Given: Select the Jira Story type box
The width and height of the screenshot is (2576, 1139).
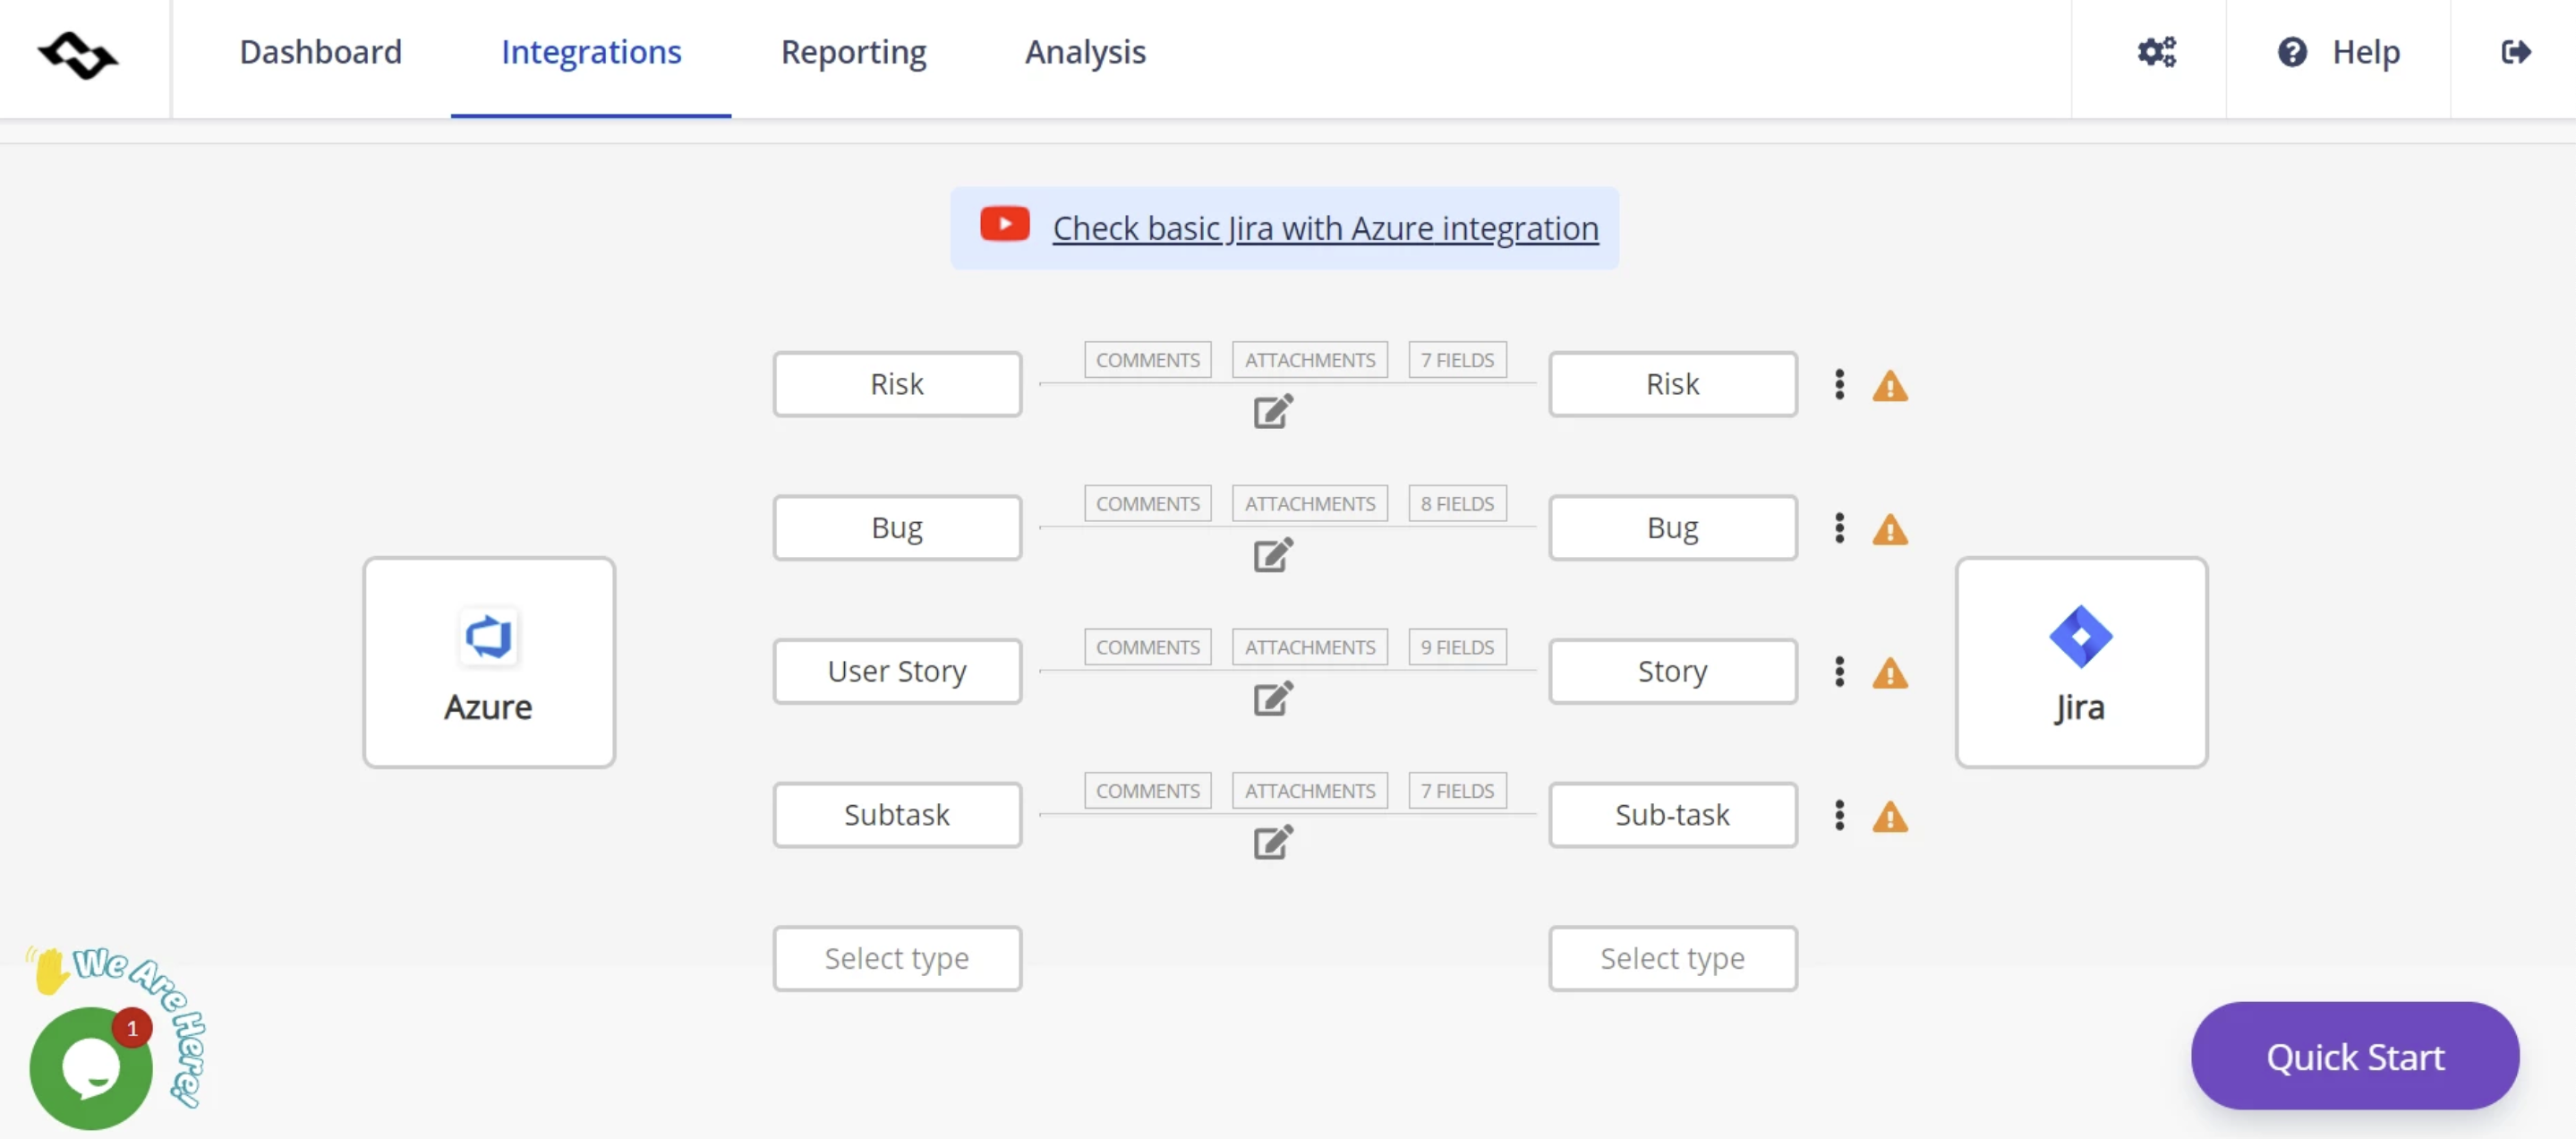Looking at the screenshot, I should click(x=1673, y=671).
